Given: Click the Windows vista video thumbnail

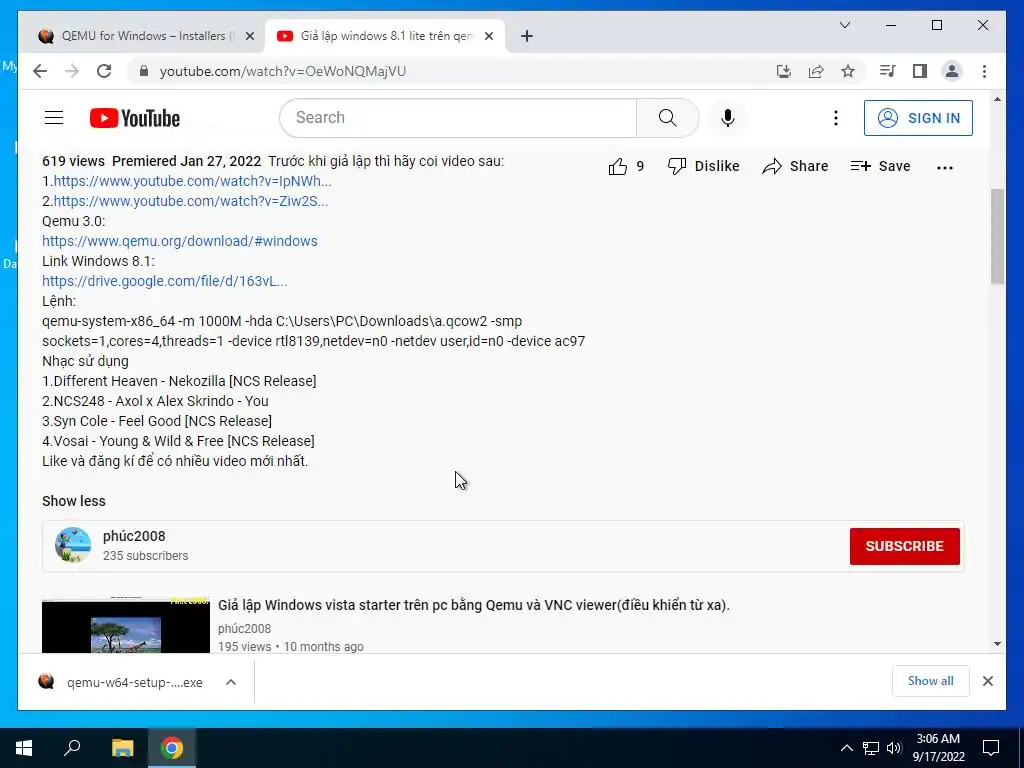Looking at the screenshot, I should point(126,626).
